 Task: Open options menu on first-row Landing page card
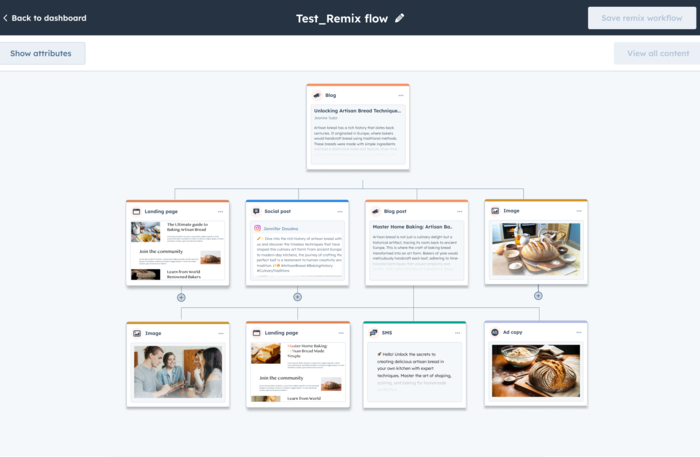point(221,212)
